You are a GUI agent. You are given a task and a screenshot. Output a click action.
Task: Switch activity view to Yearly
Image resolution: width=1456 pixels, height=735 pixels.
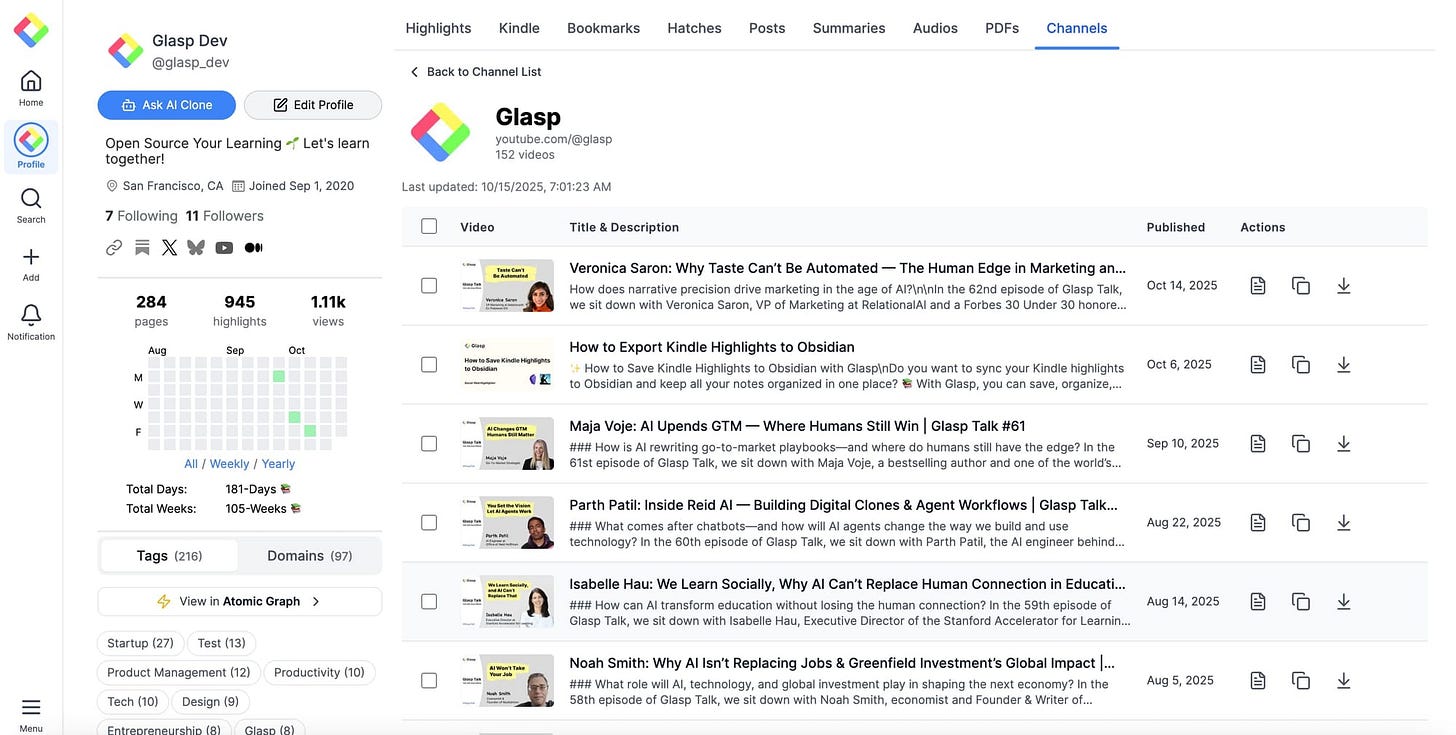pyautogui.click(x=278, y=464)
